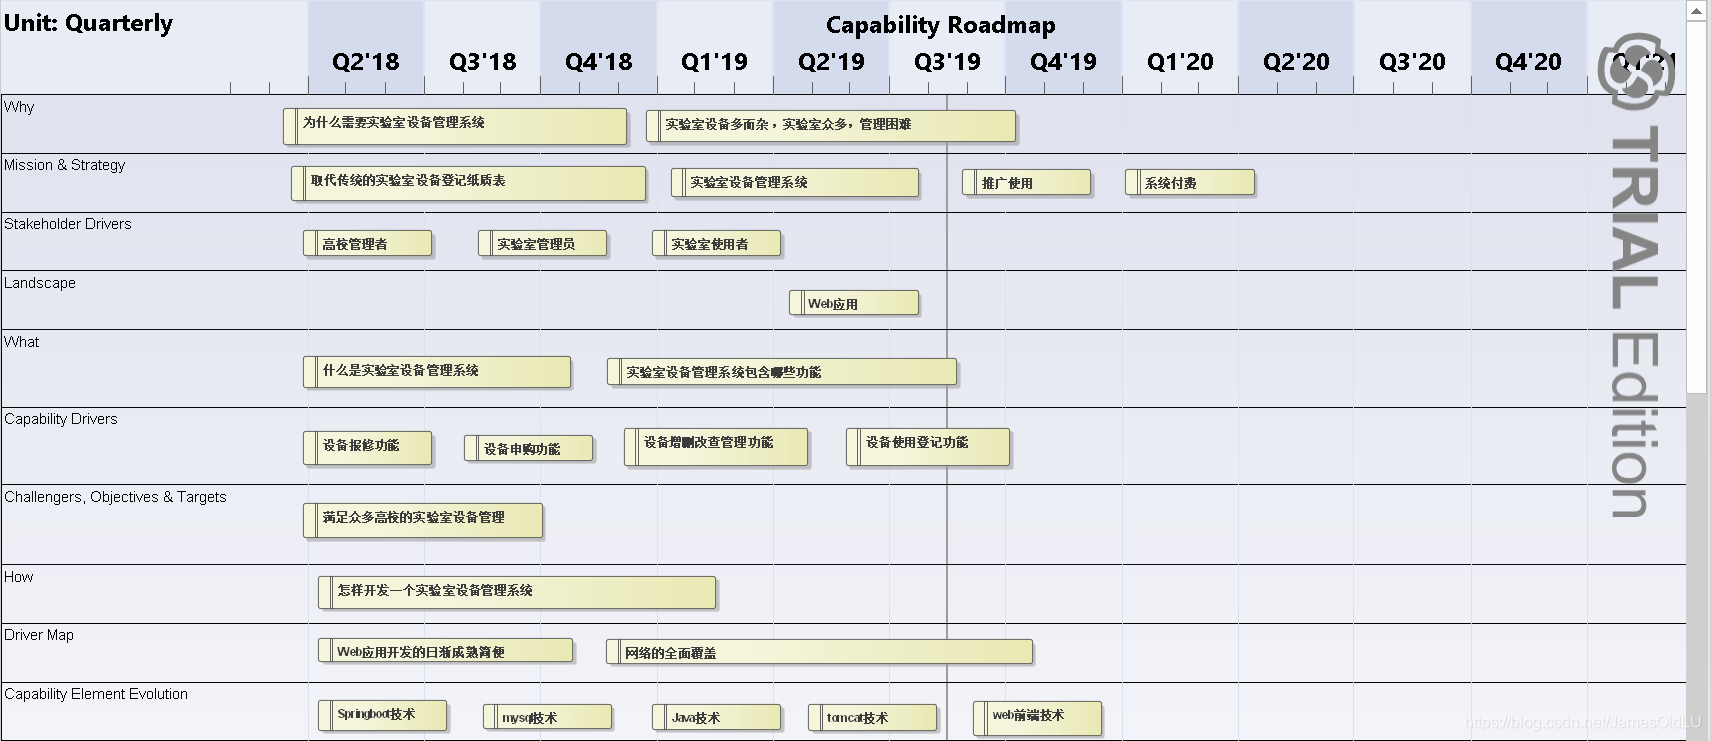1711x741 pixels.
Task: Click the What row label
Action: click(22, 342)
